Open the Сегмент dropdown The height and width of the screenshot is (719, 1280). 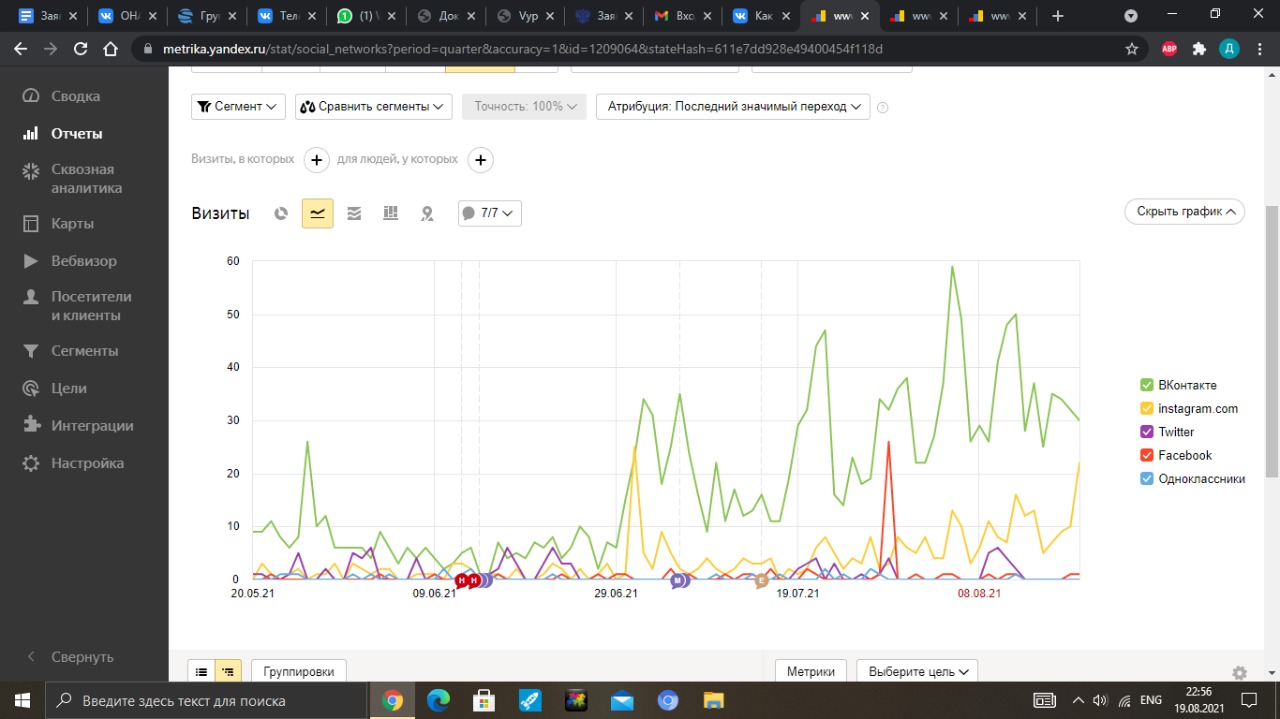click(238, 107)
